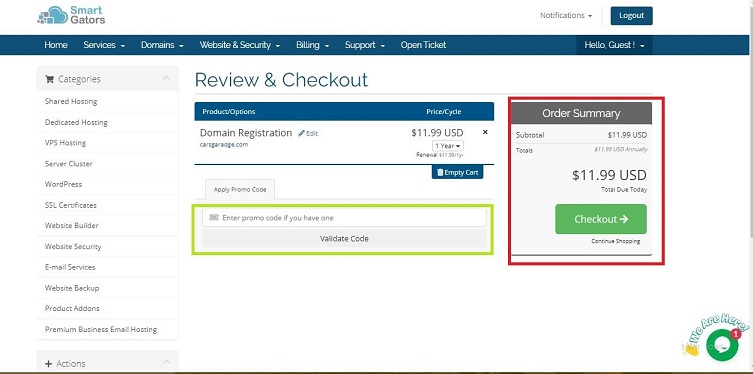
Task: Open E-mail Services category
Action: [x=70, y=267]
